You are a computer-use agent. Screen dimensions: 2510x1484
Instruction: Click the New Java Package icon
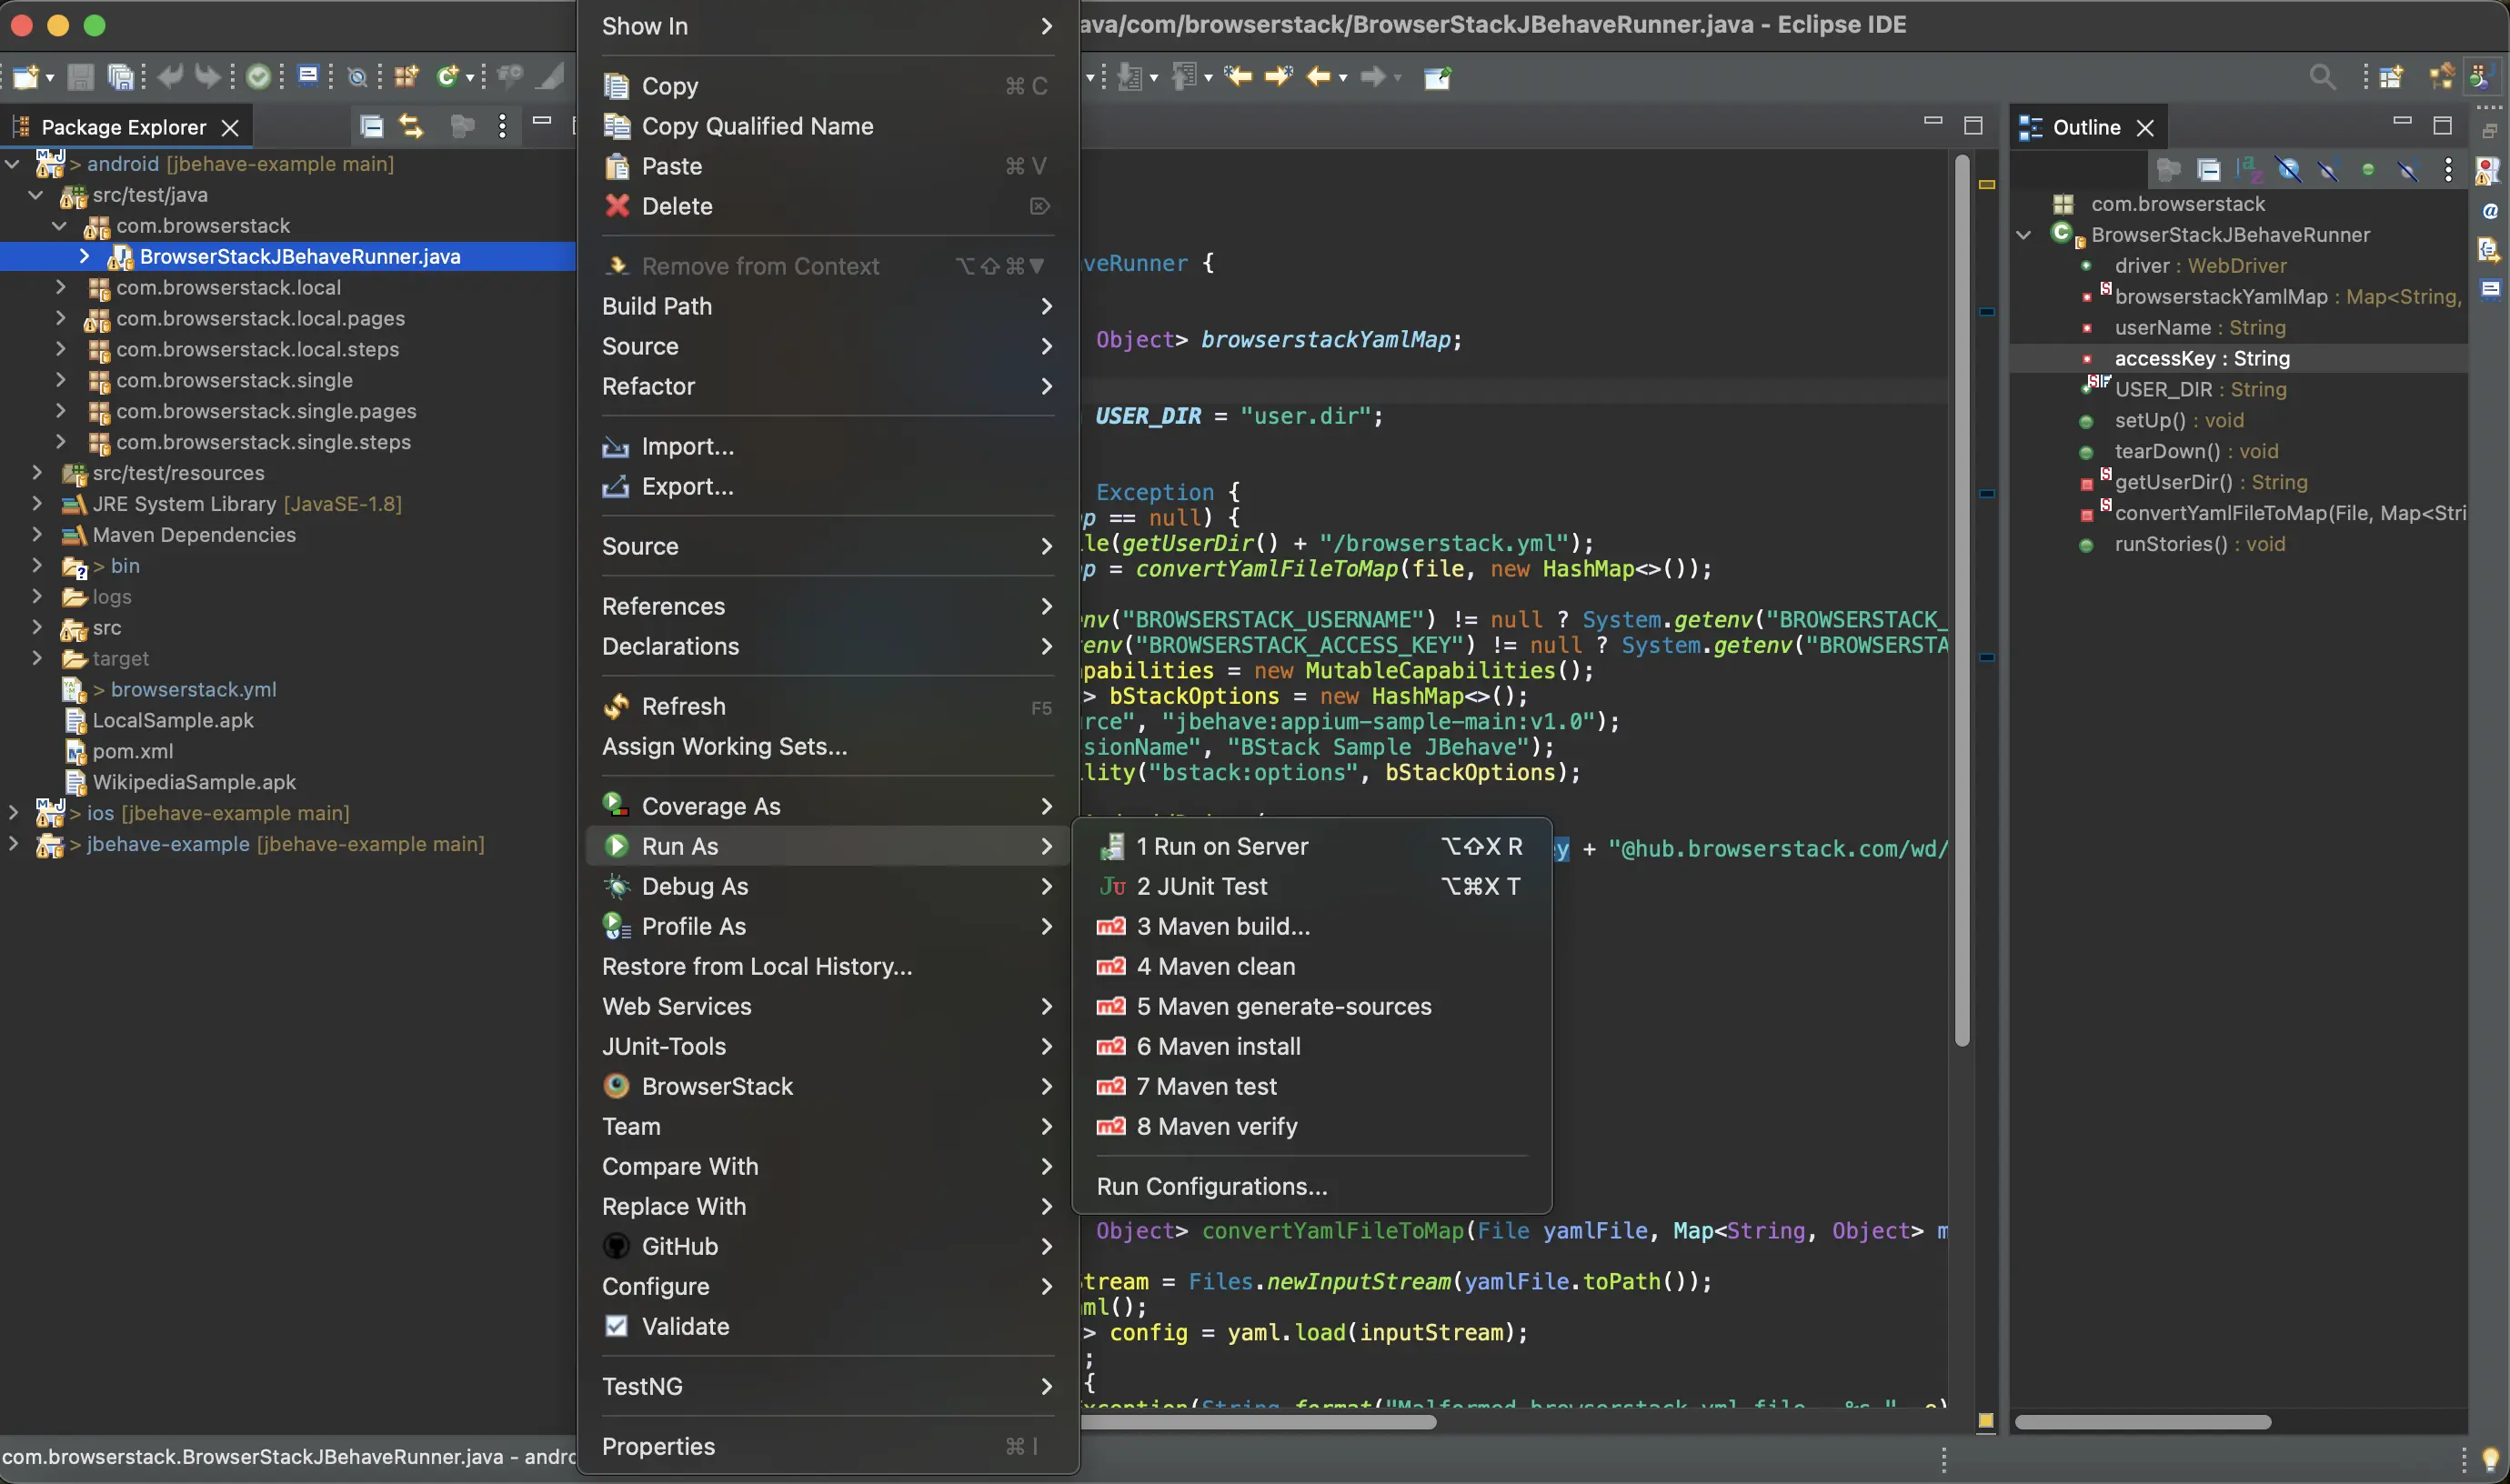tap(406, 77)
